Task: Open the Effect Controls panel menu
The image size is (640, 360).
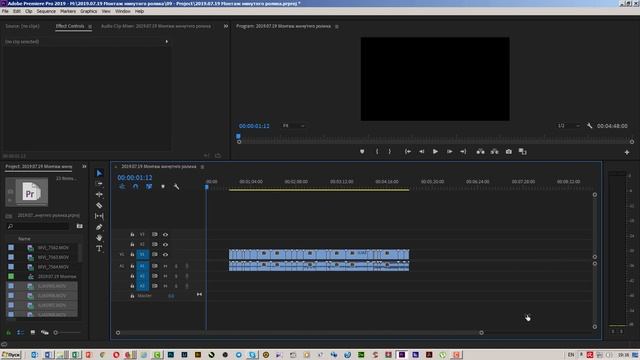Action: (90, 27)
